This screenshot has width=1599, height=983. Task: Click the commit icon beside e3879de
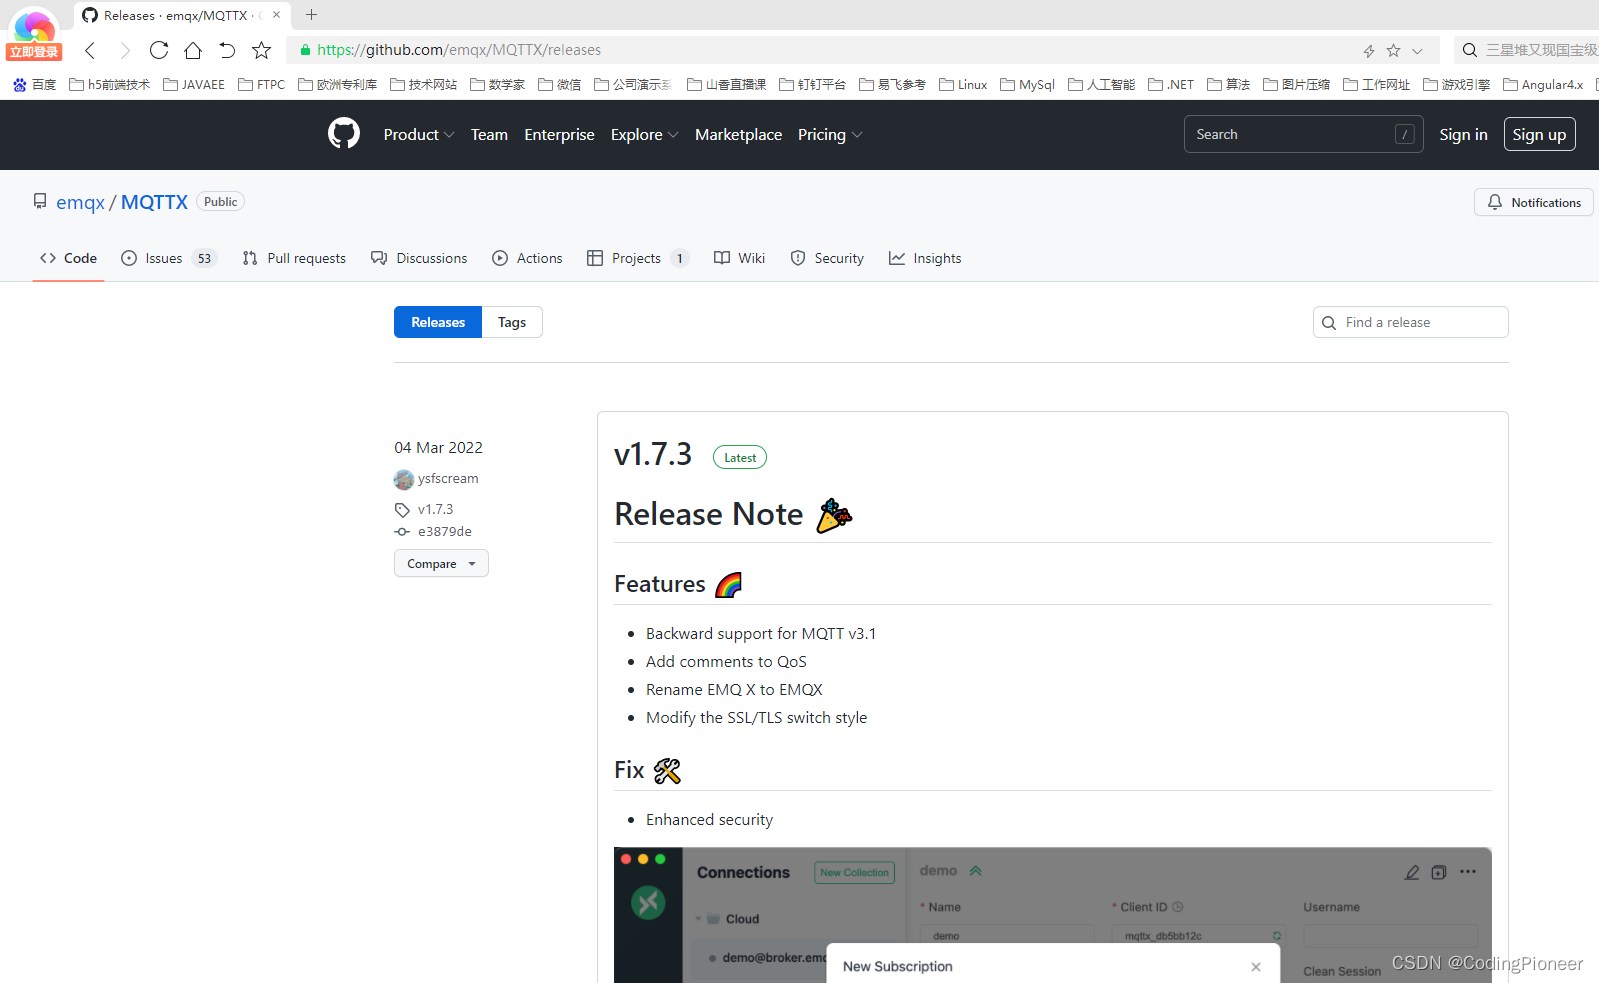[402, 532]
